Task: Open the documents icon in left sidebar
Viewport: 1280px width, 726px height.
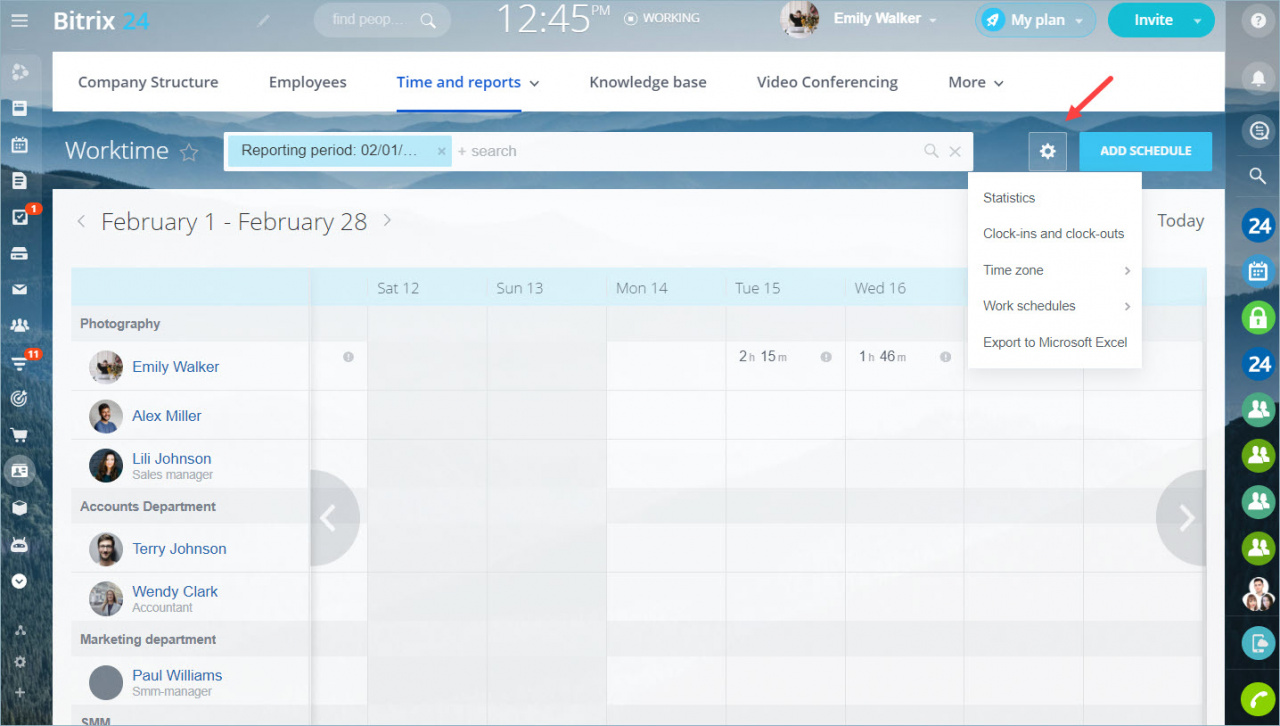Action: pos(19,181)
